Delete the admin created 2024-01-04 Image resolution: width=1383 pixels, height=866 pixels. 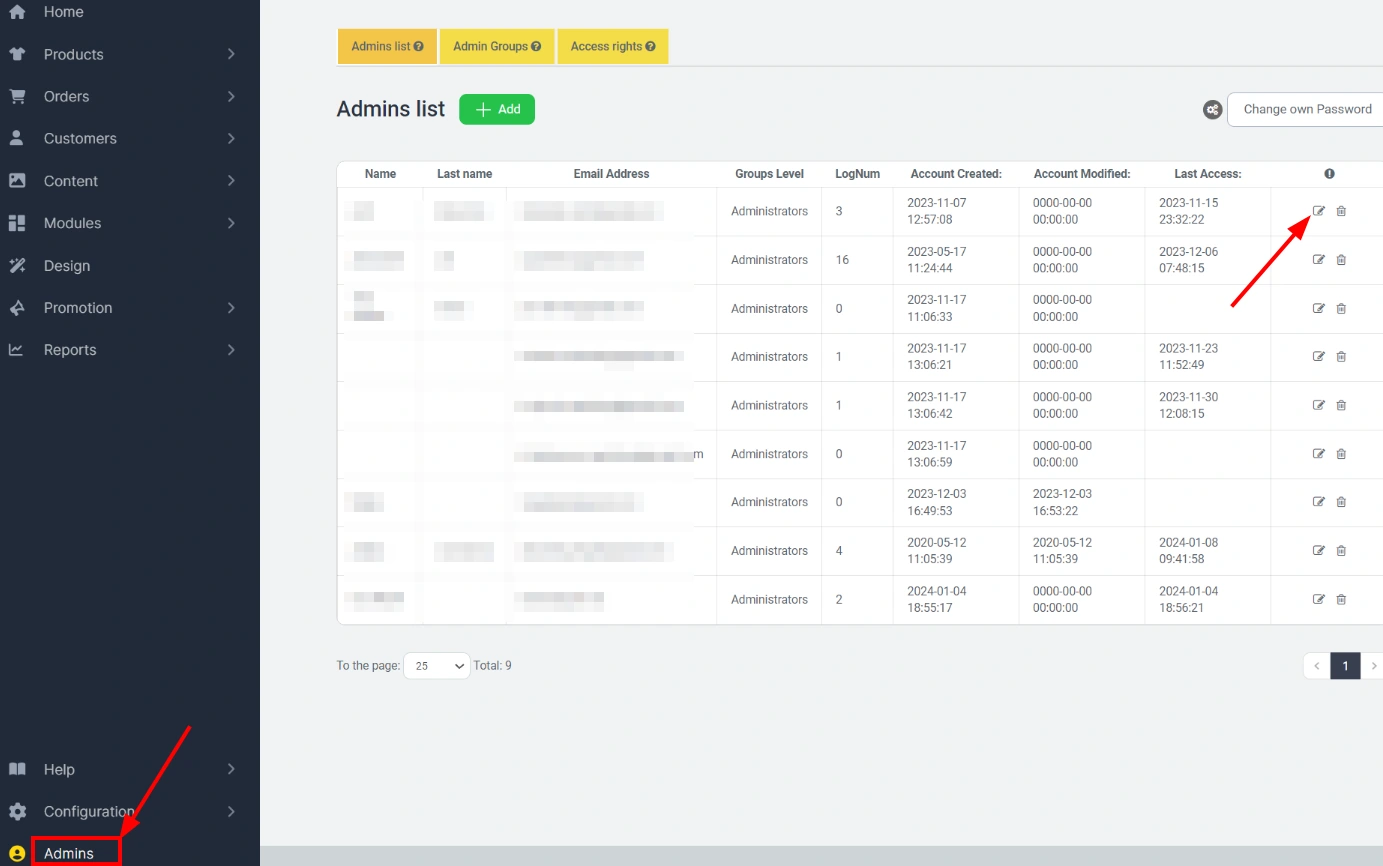[x=1341, y=600]
